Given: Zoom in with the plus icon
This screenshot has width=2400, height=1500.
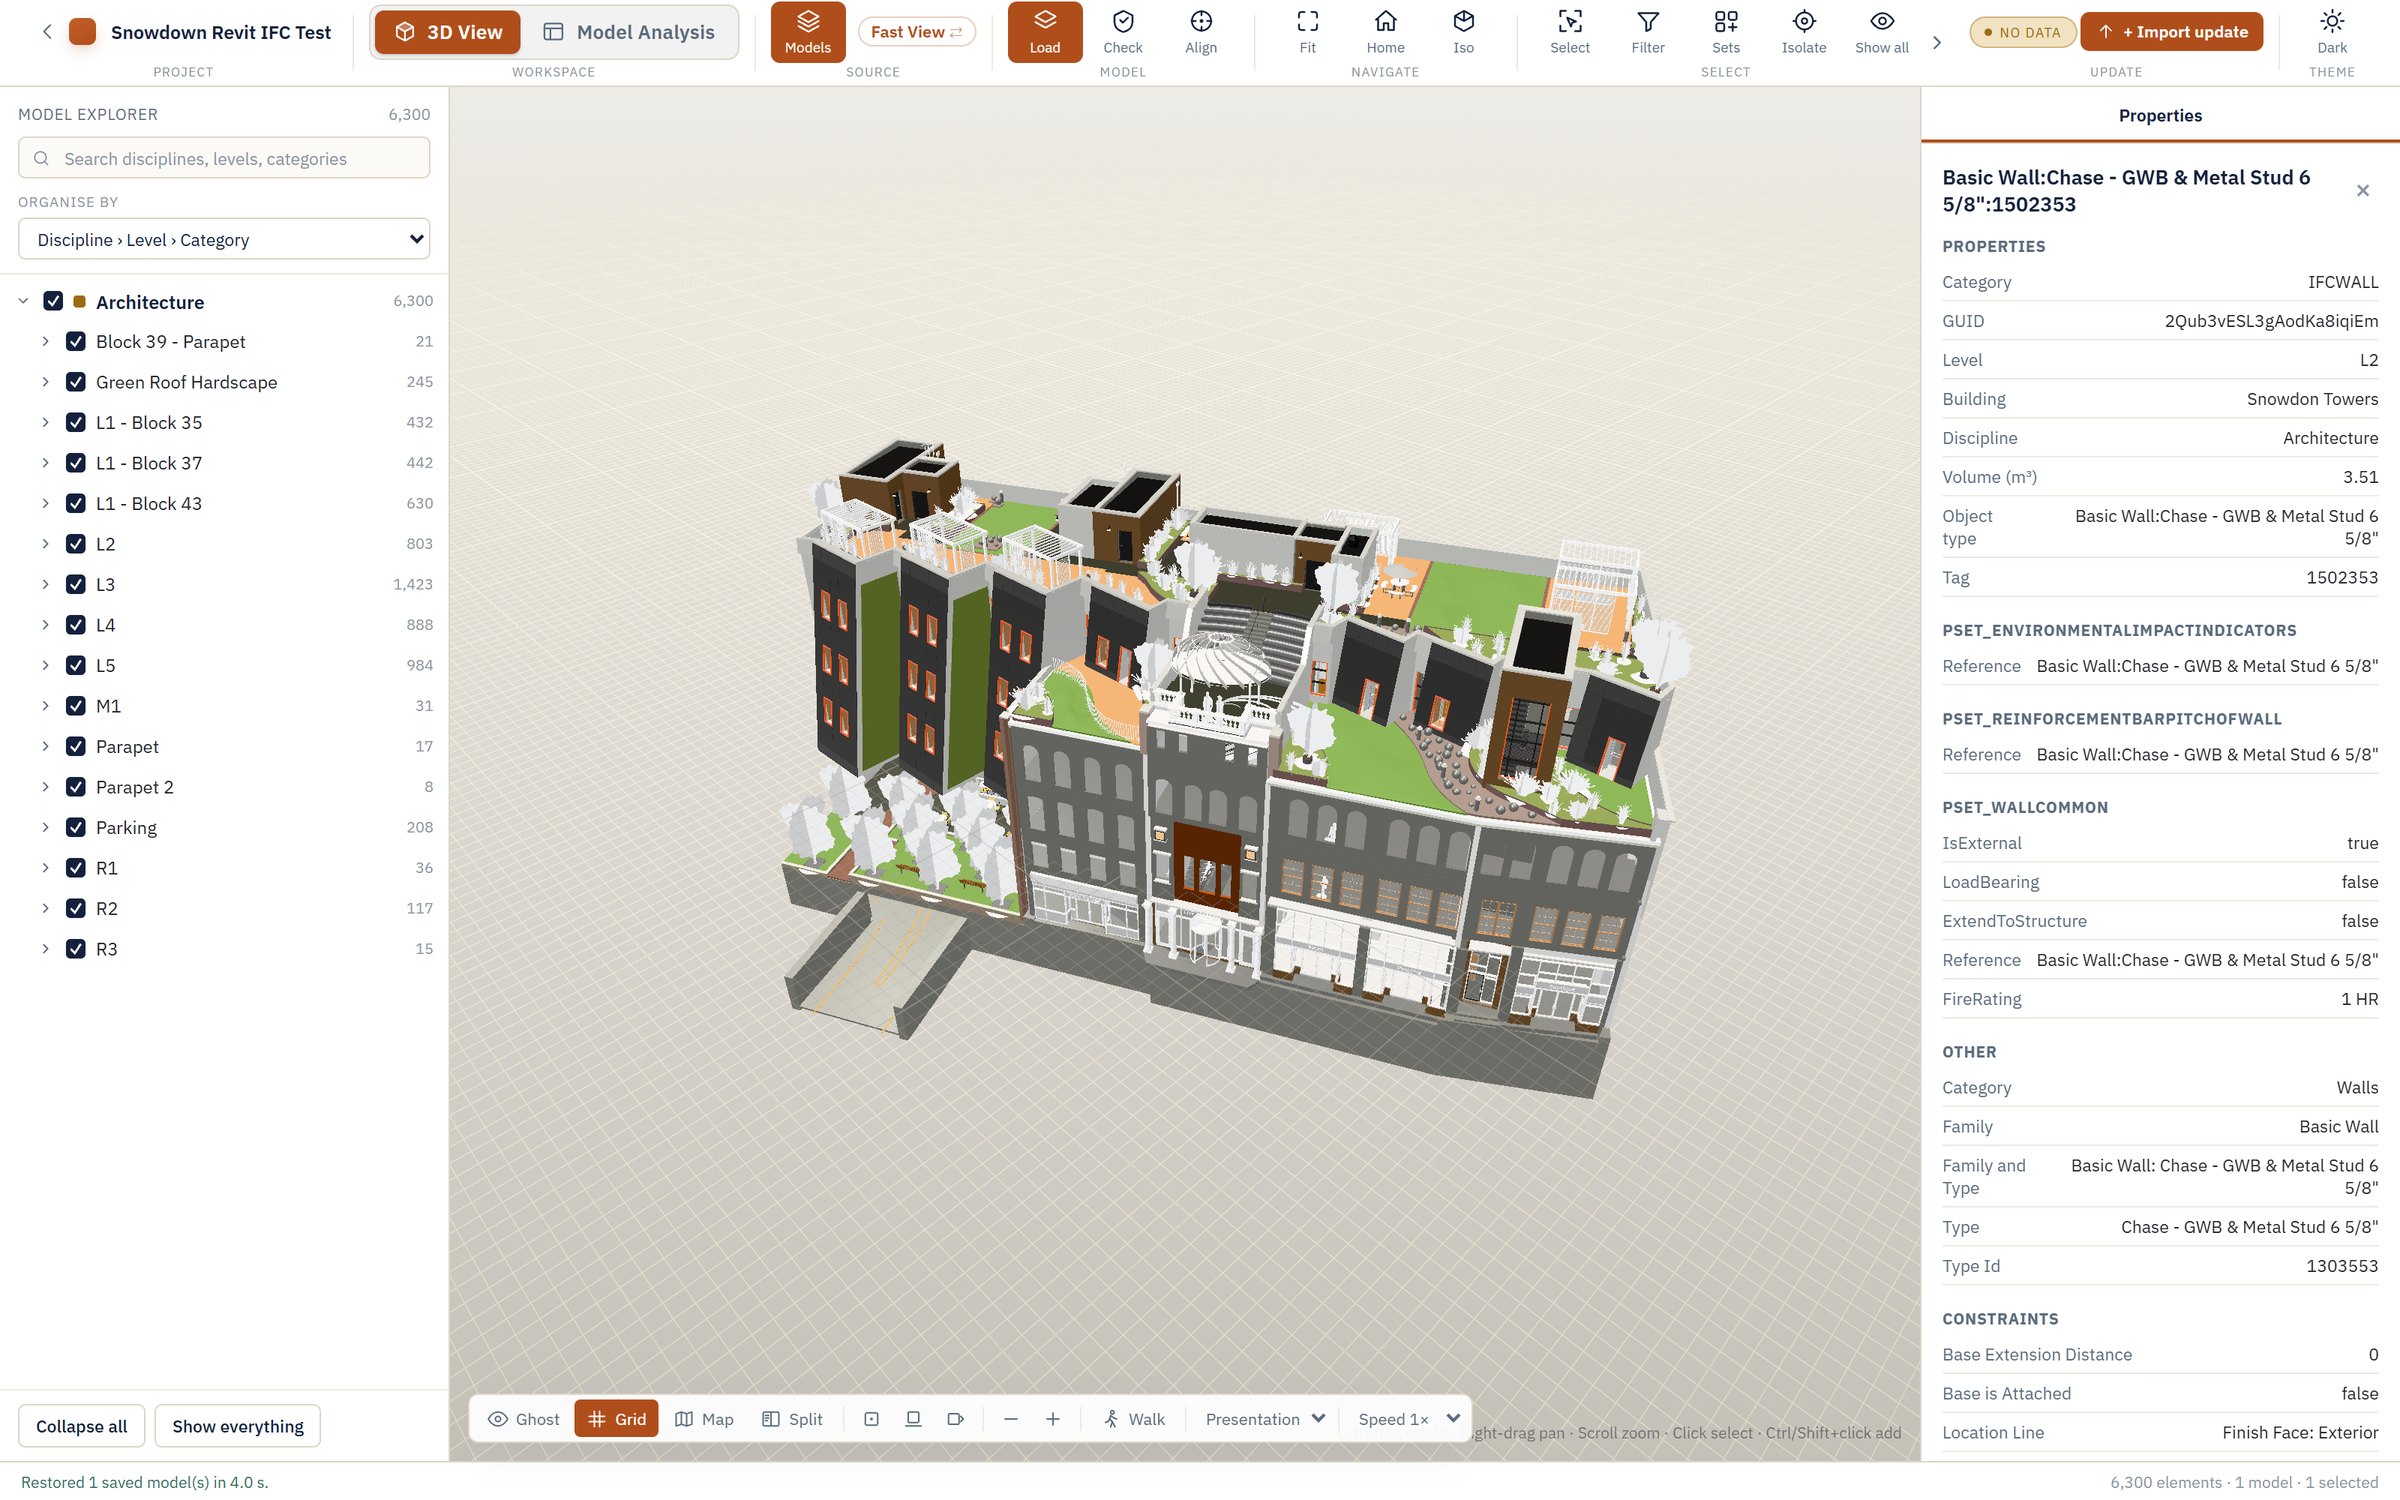Looking at the screenshot, I should tap(1052, 1418).
